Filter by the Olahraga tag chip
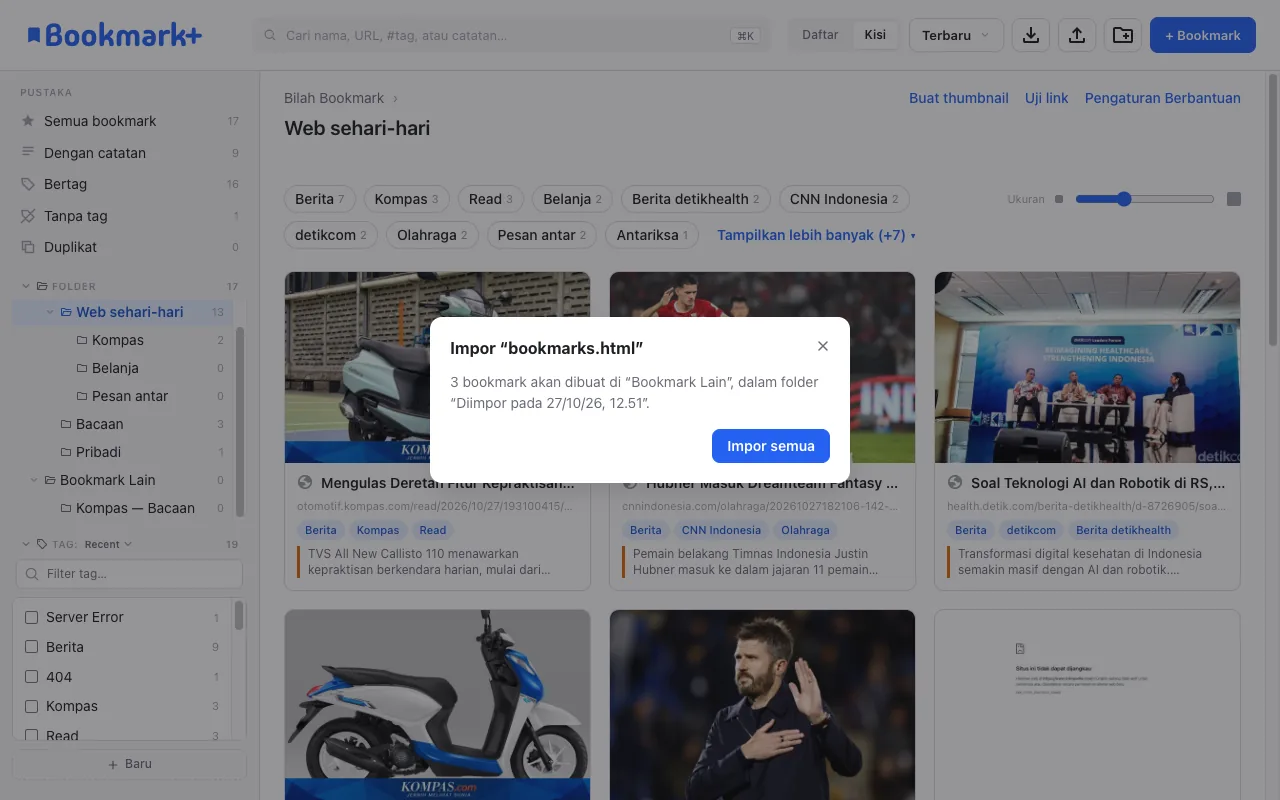This screenshot has height=800, width=1280. [x=432, y=235]
